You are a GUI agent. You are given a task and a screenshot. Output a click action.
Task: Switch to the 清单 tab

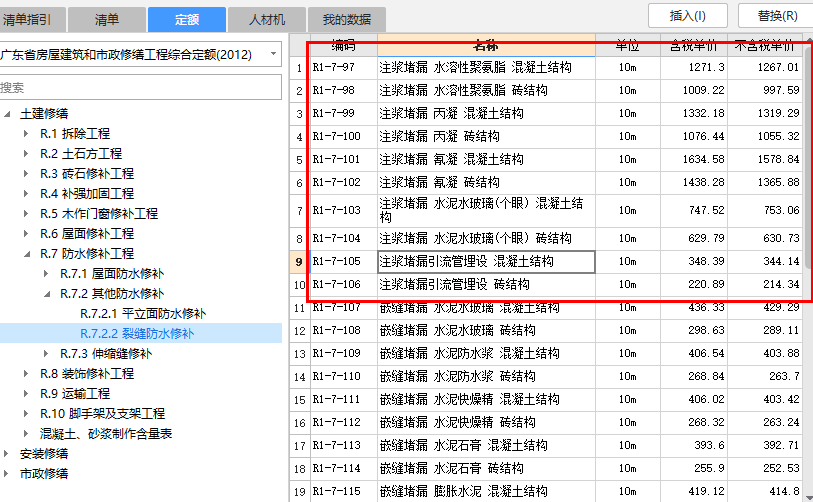pos(107,20)
